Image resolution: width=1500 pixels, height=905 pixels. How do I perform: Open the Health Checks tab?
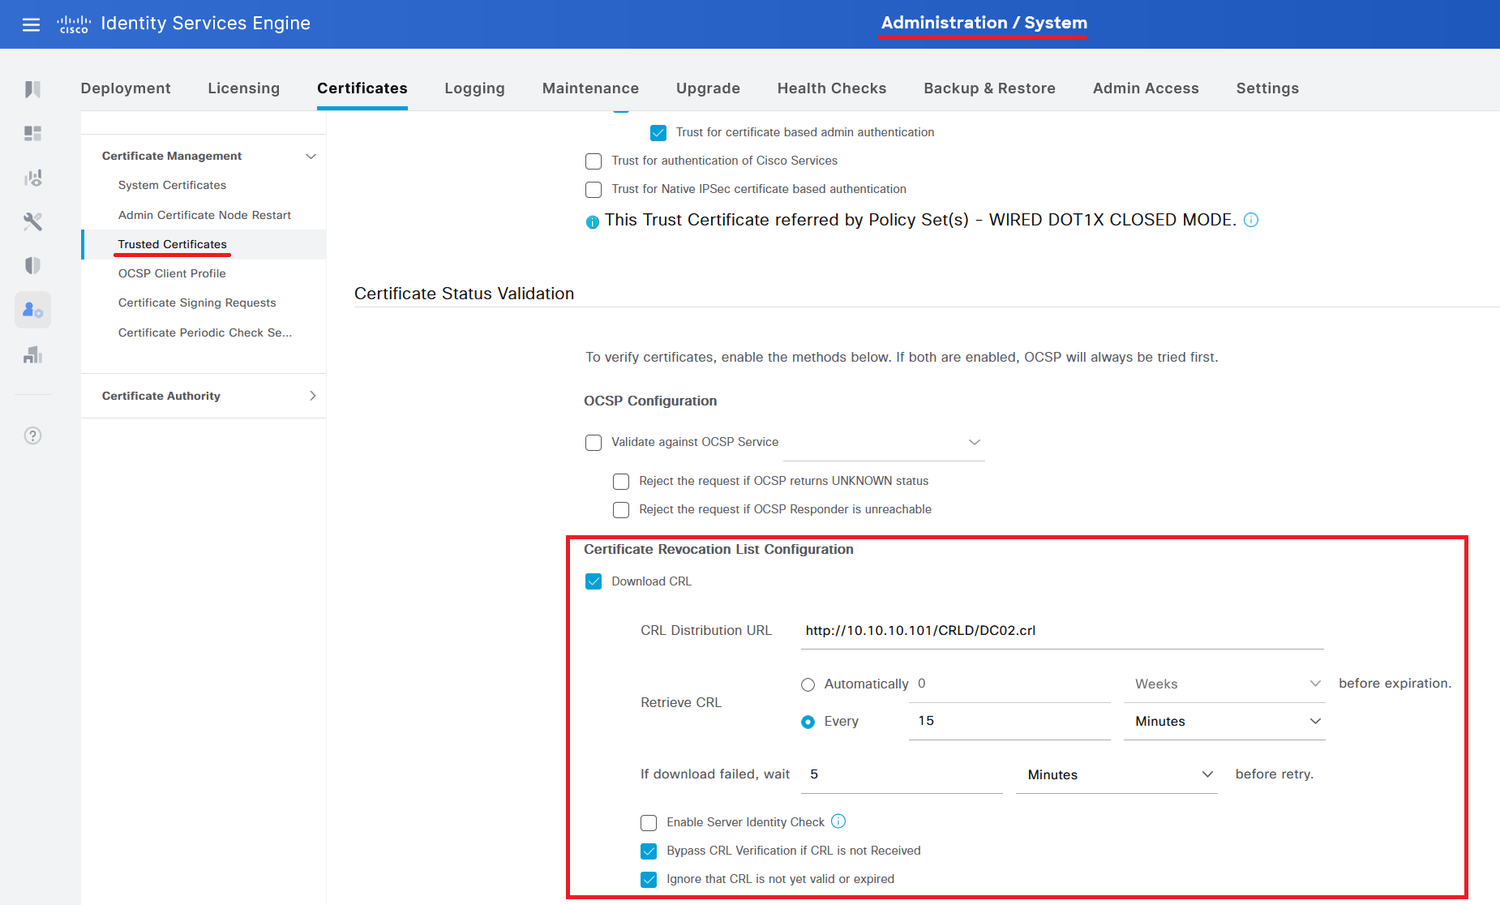tap(832, 88)
